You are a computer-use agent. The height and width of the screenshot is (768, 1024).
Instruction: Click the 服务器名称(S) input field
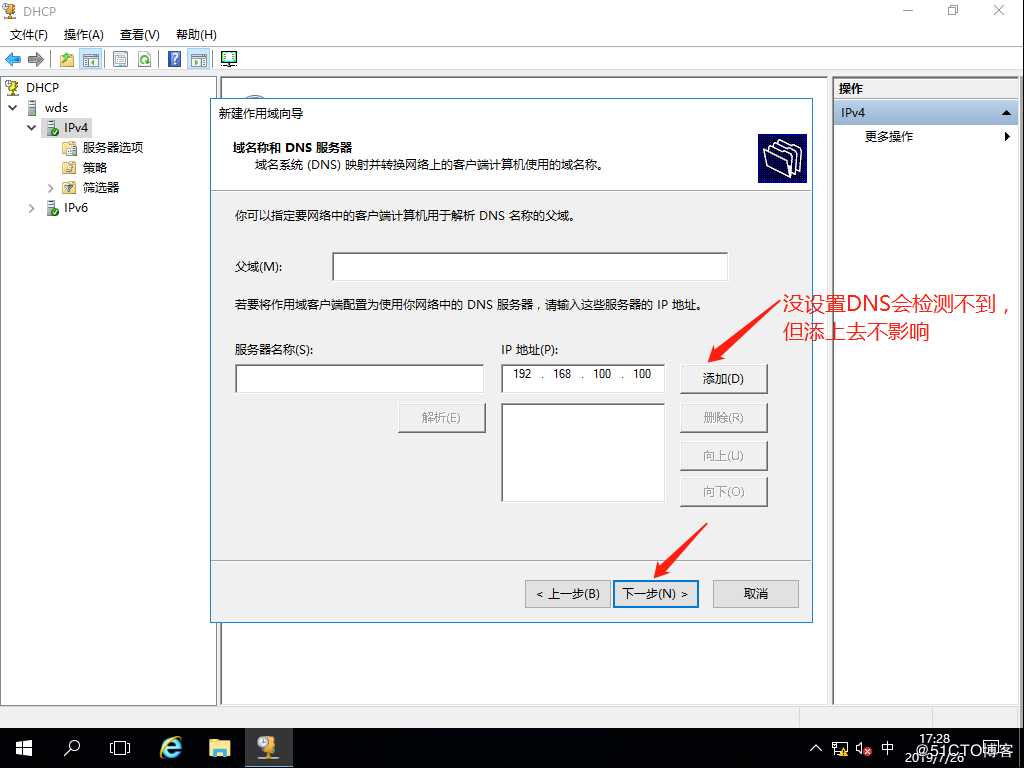359,379
